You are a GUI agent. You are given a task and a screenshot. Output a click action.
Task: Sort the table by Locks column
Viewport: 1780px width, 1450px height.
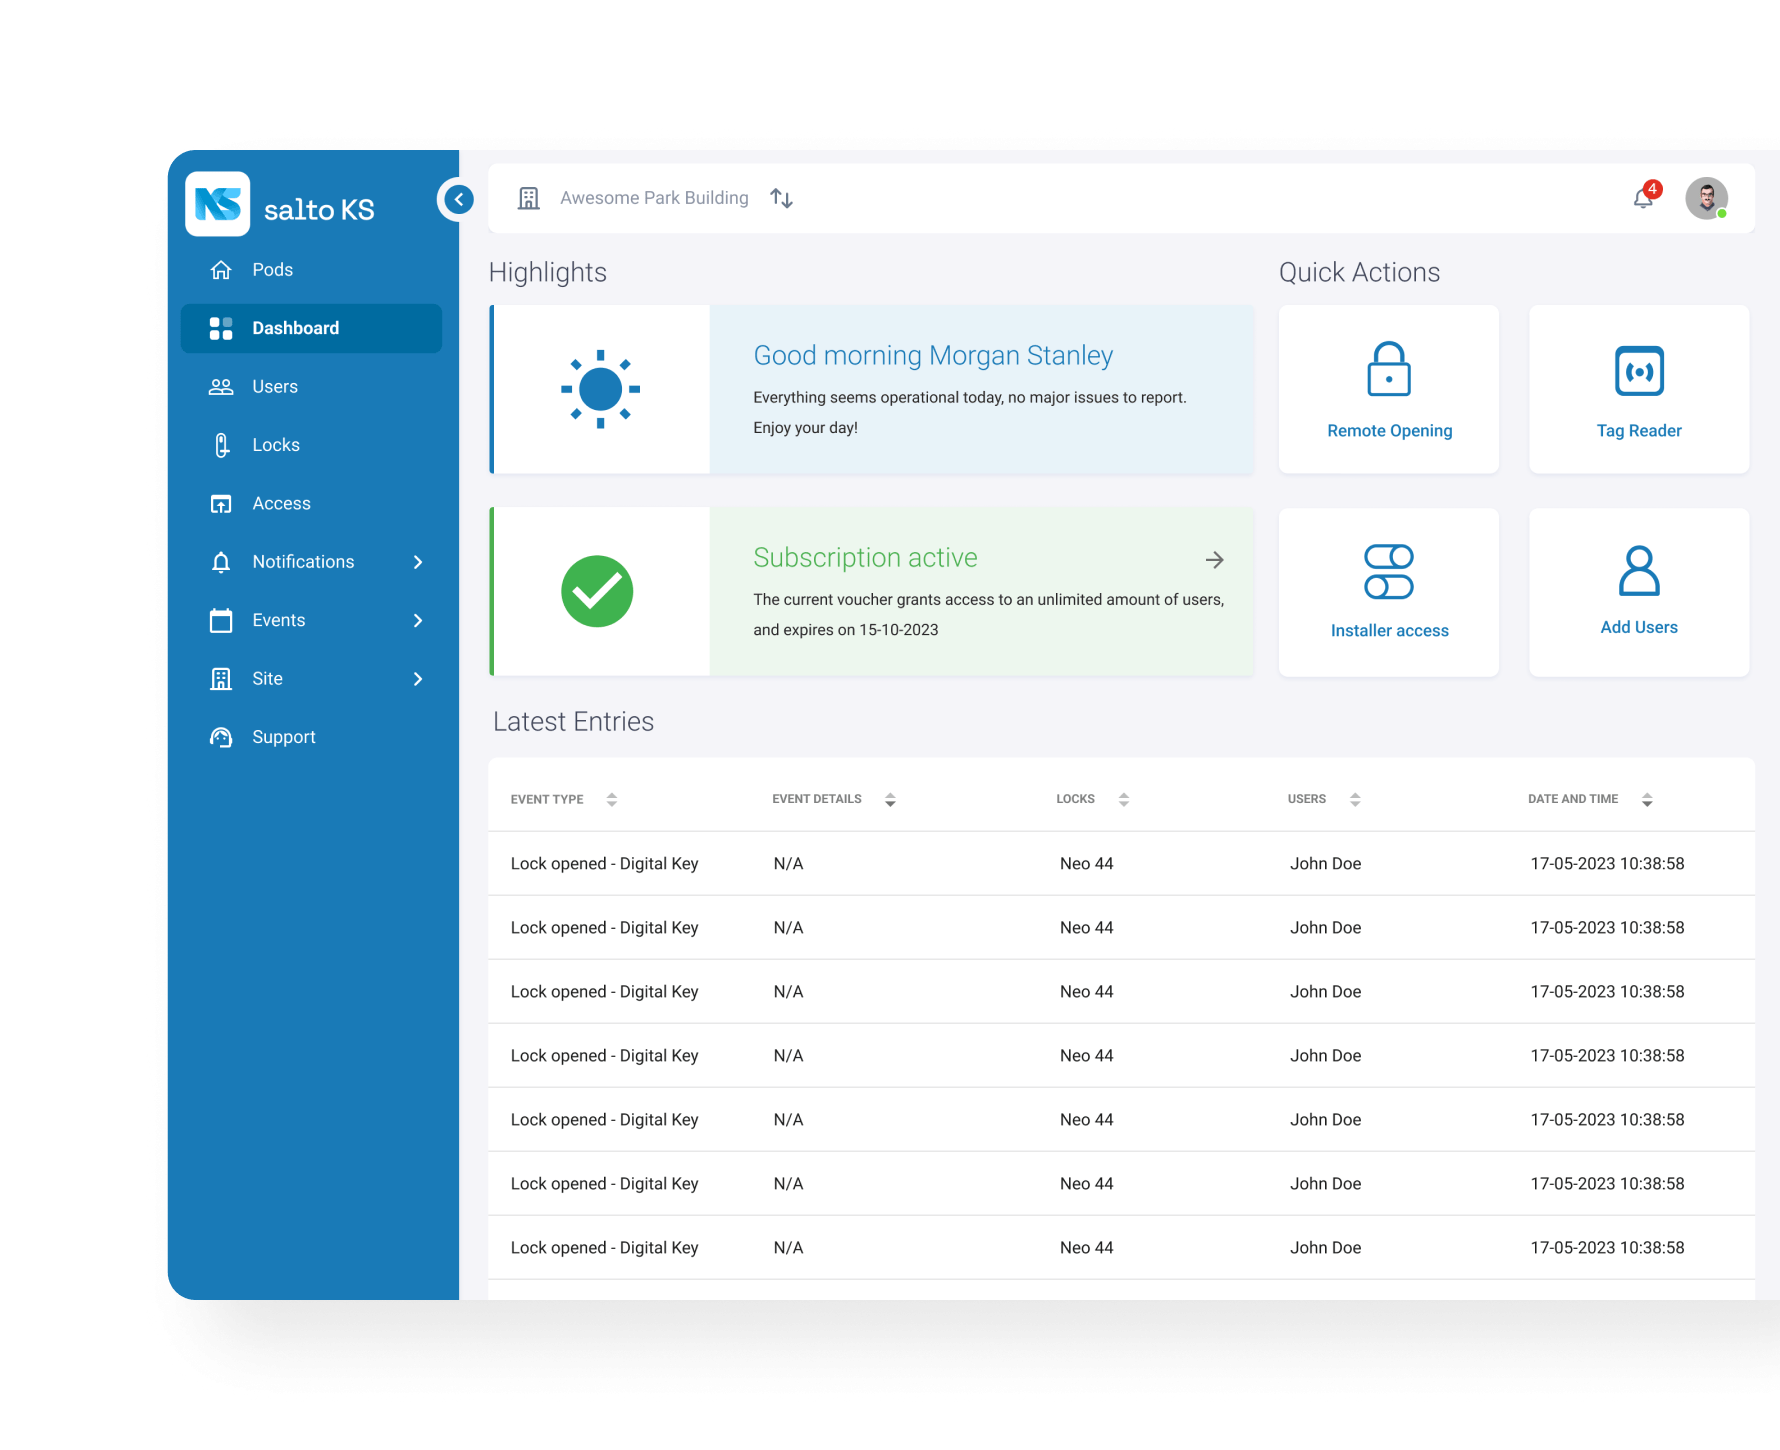click(1123, 799)
